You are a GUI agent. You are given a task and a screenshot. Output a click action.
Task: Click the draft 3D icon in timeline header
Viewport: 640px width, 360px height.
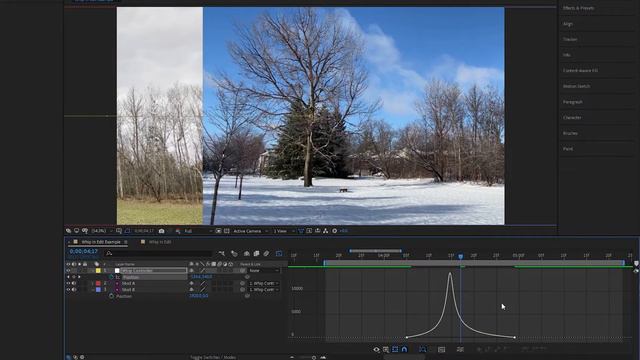click(234, 253)
